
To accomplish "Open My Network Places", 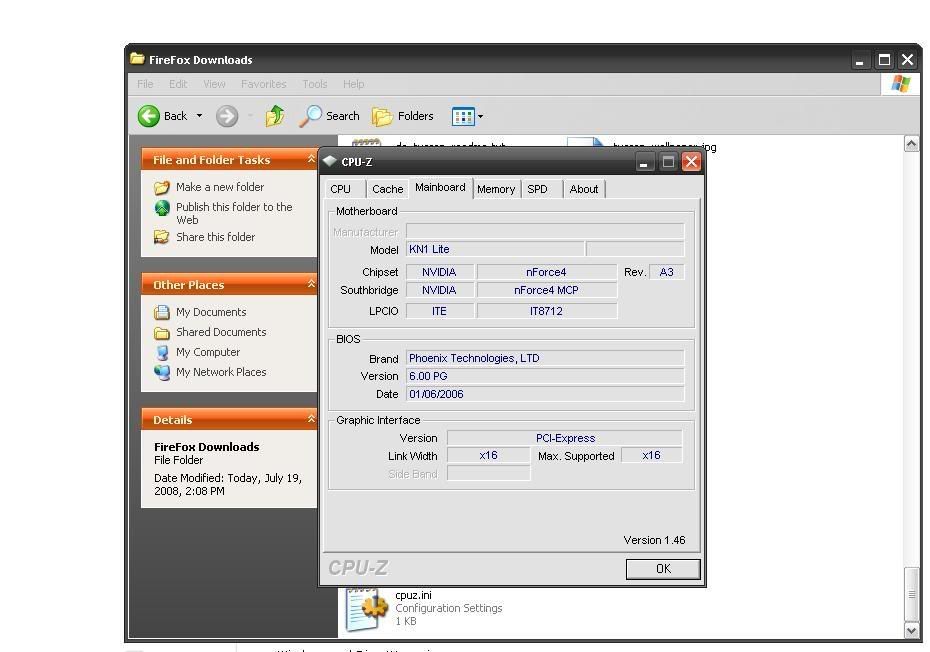I will point(220,372).
